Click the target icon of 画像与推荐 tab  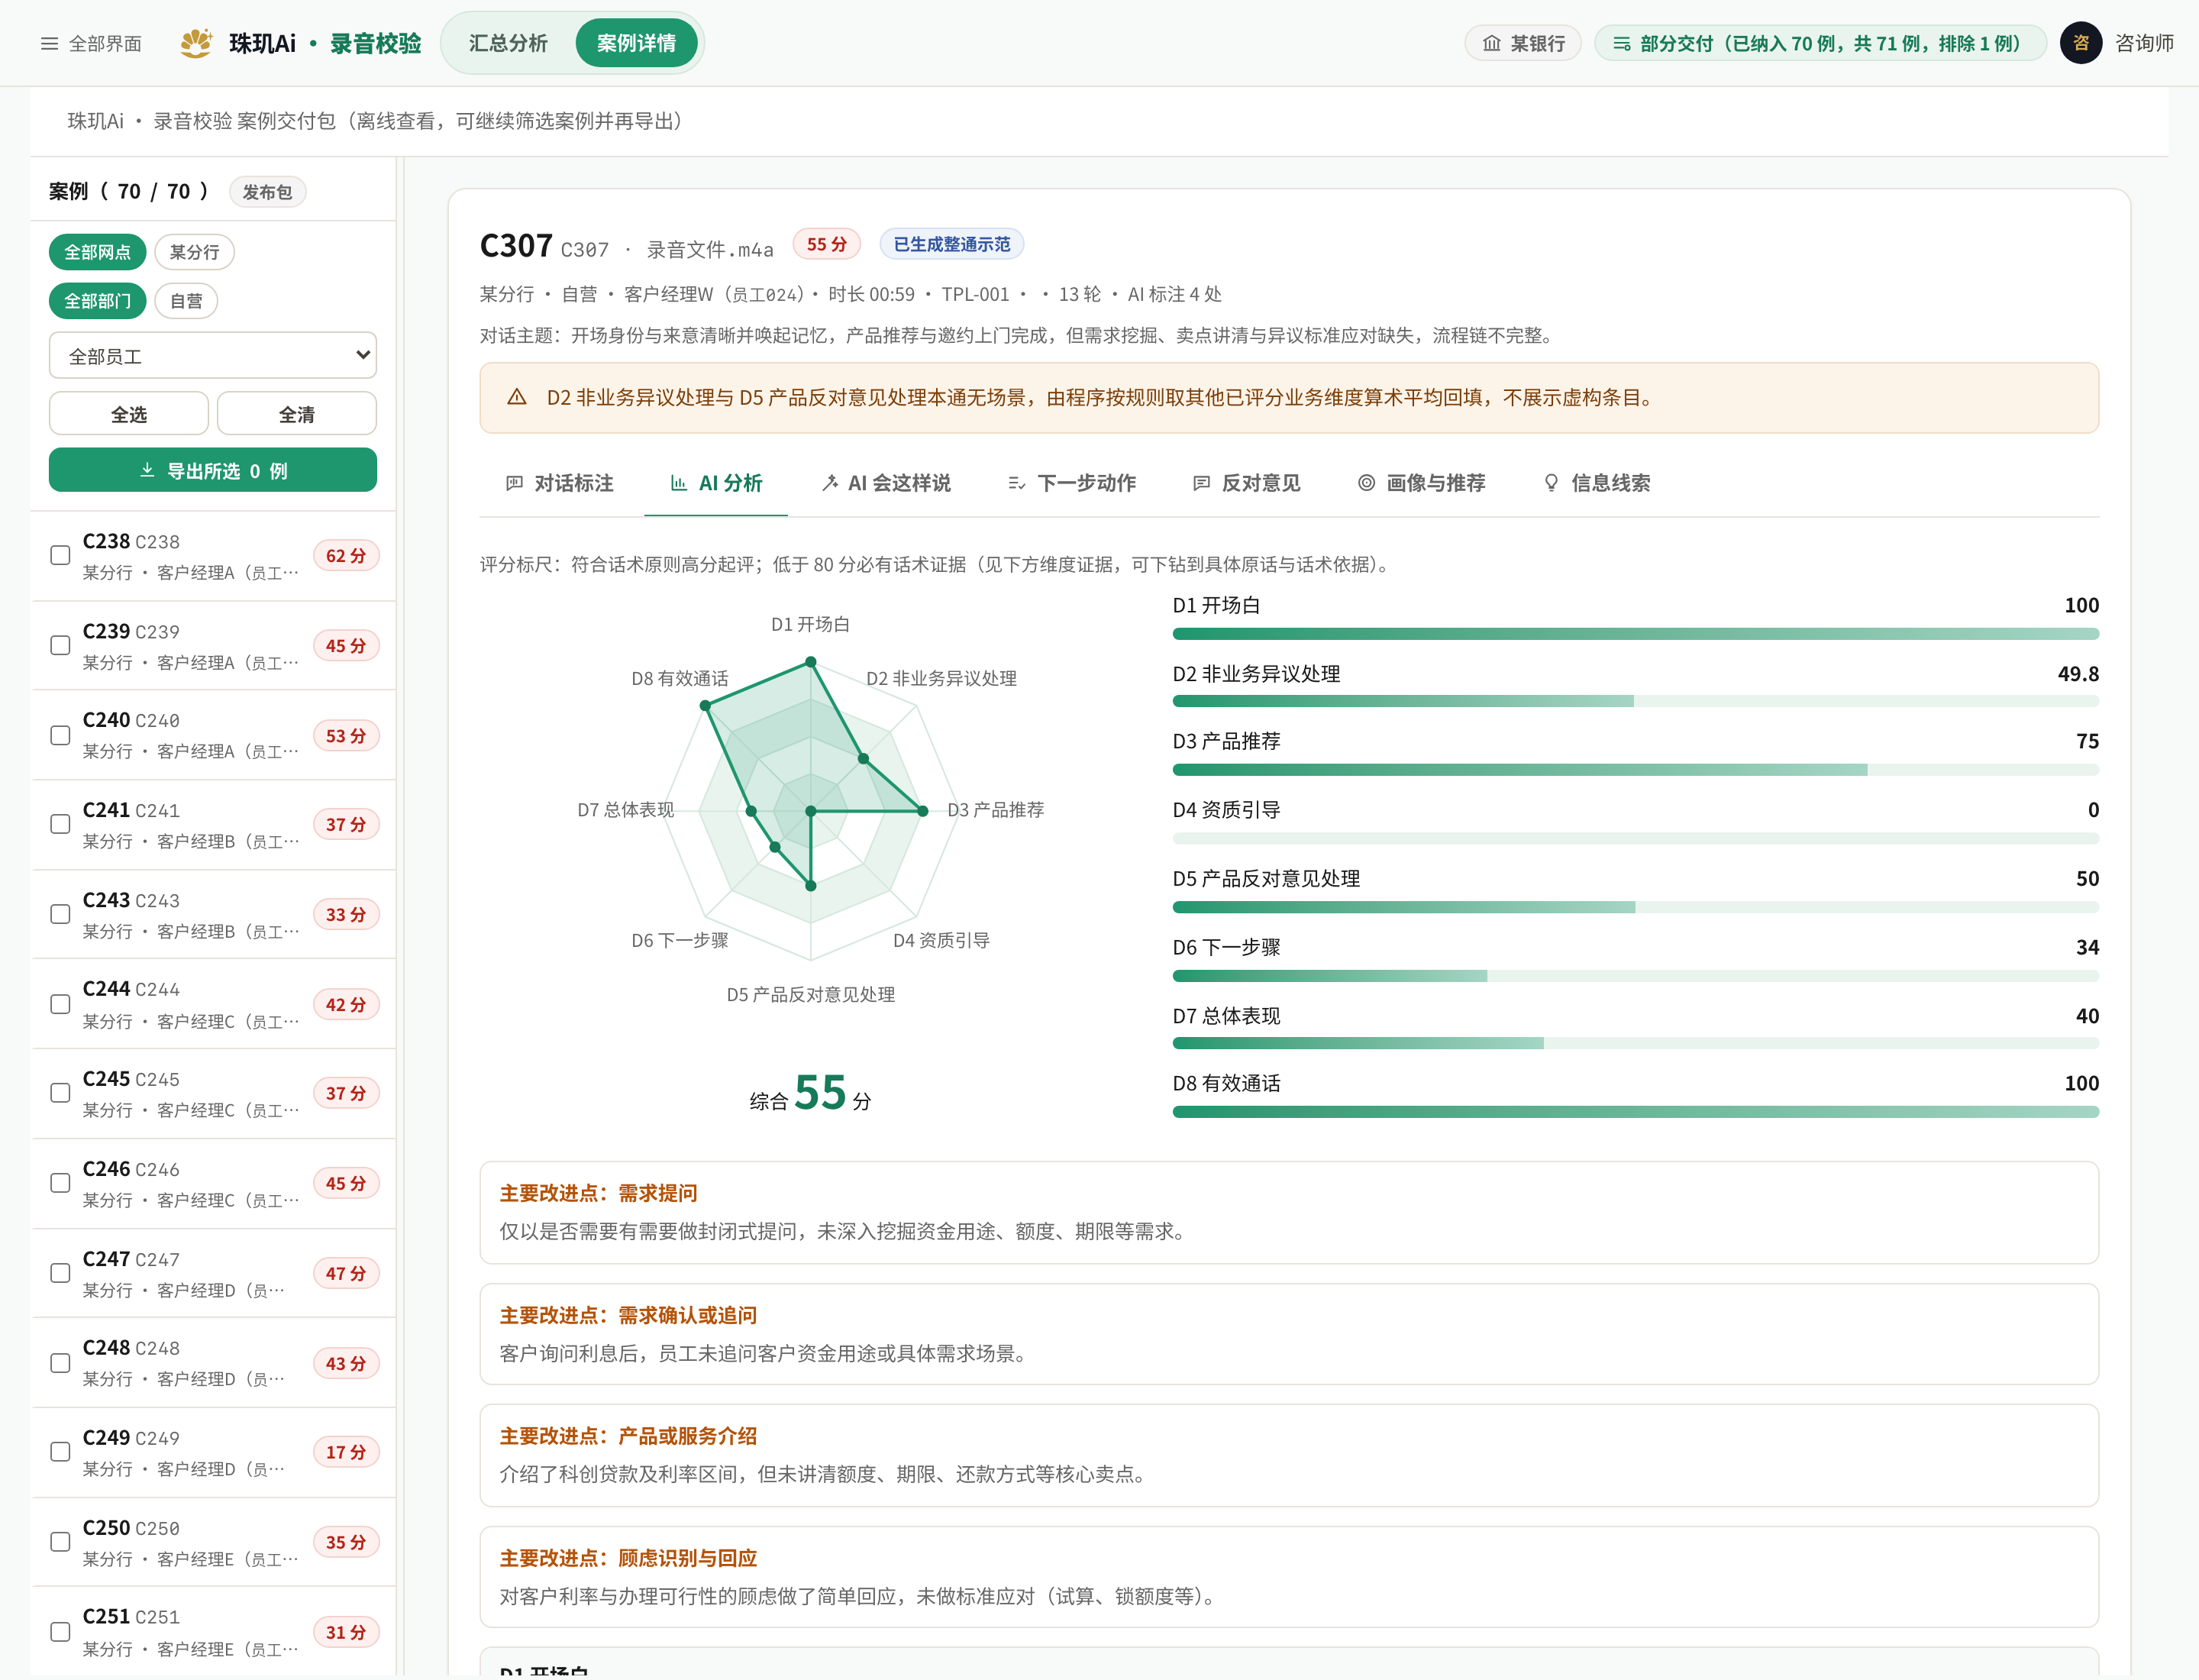[x=1366, y=483]
